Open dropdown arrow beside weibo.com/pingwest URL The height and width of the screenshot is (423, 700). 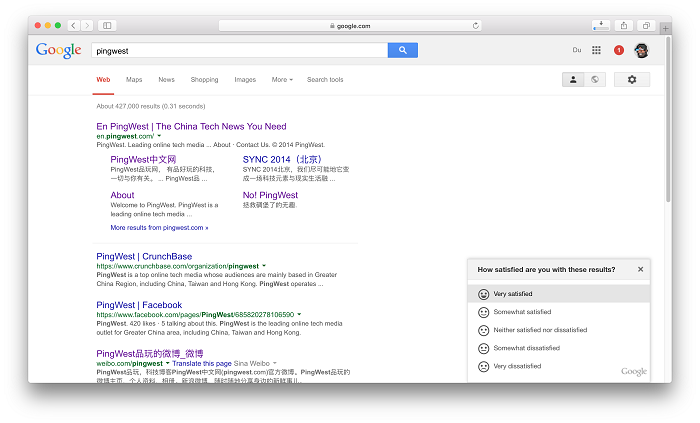167,363
